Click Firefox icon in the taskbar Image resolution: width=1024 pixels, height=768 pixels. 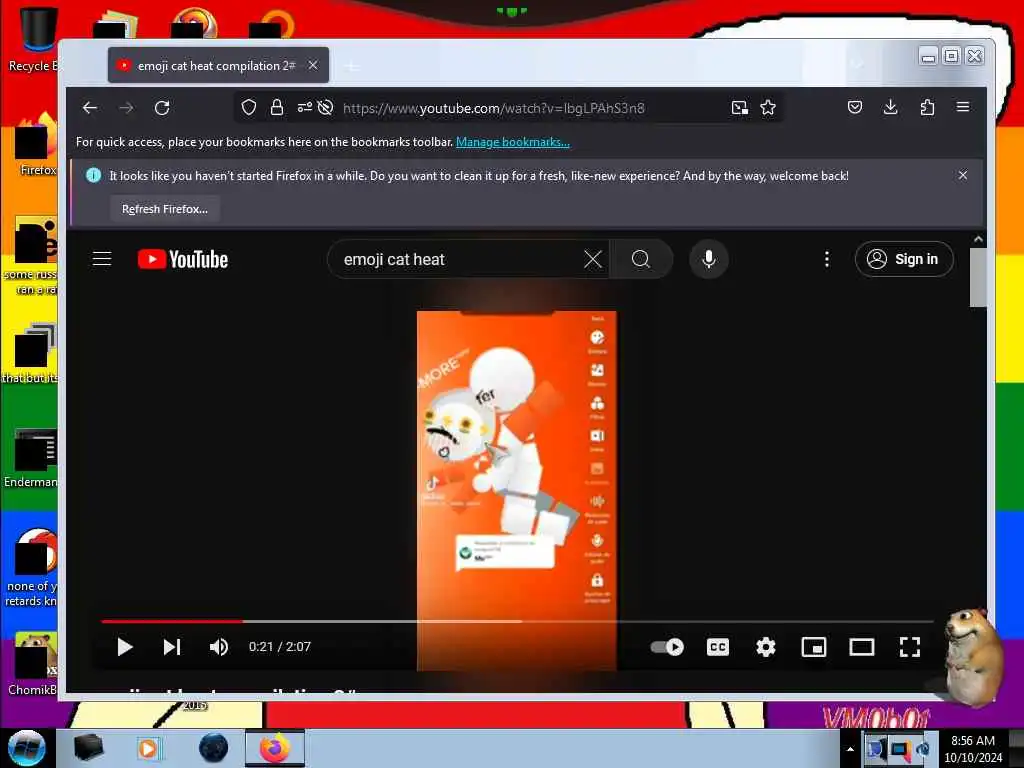click(275, 748)
